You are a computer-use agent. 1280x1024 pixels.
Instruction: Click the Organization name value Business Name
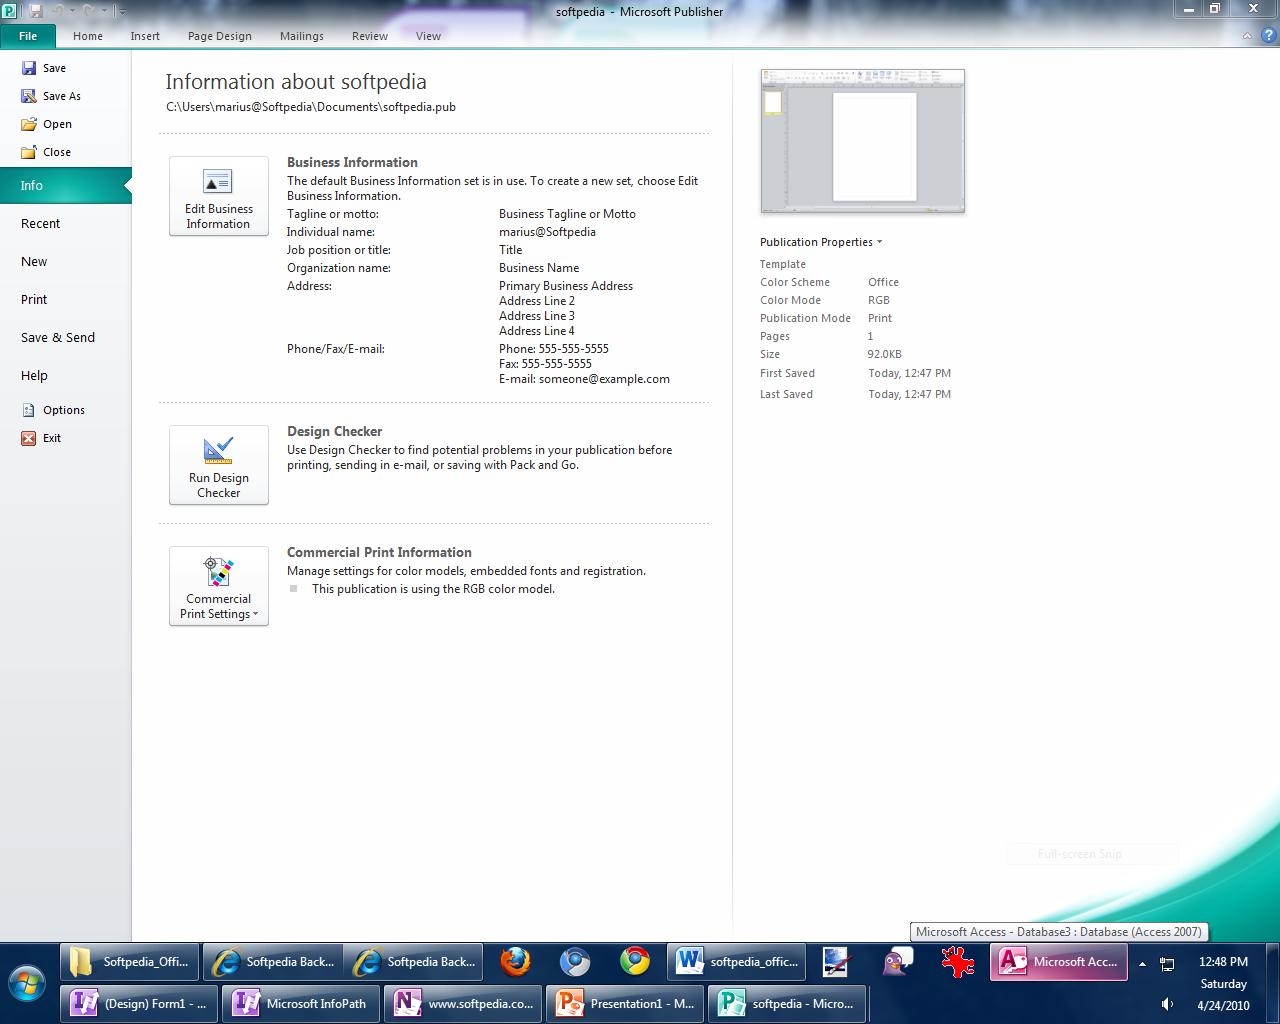click(x=539, y=268)
